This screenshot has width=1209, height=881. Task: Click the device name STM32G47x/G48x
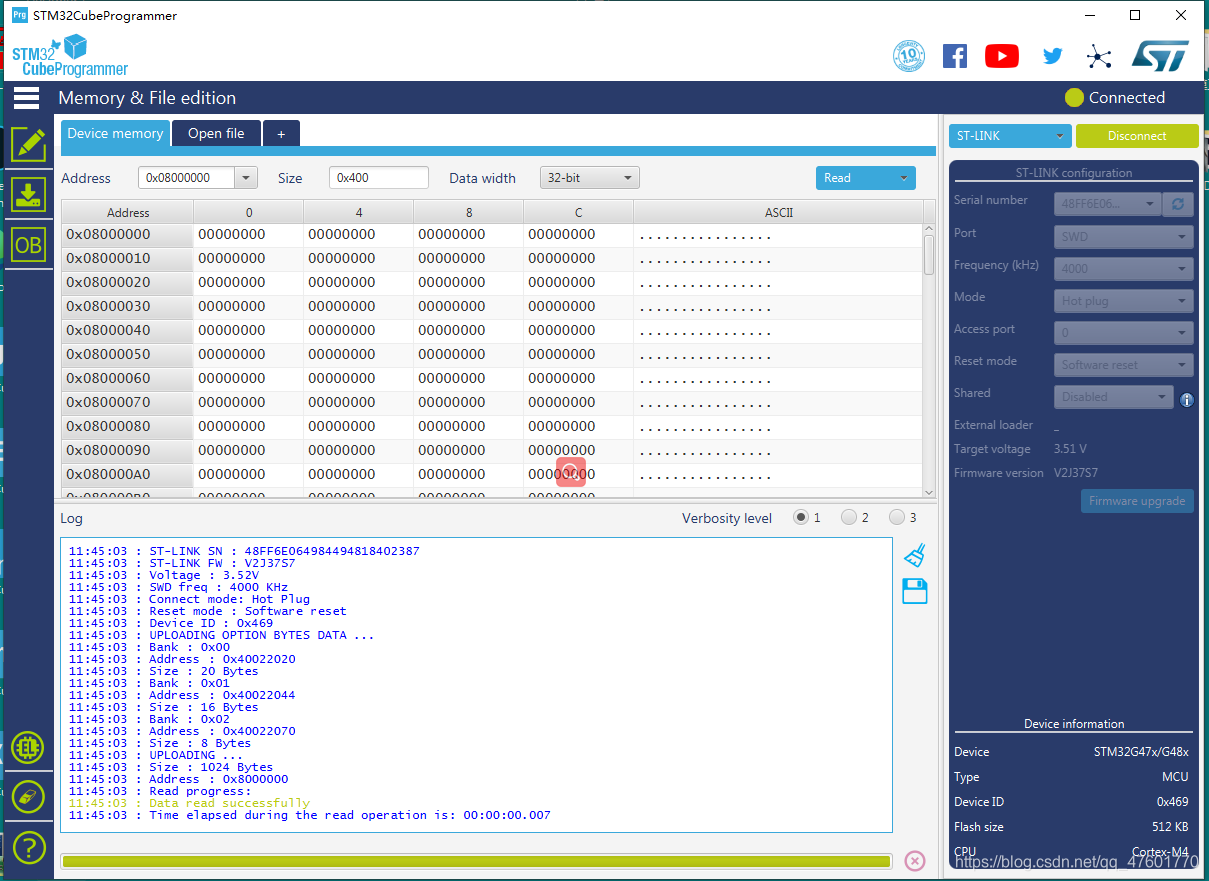[x=1141, y=752]
